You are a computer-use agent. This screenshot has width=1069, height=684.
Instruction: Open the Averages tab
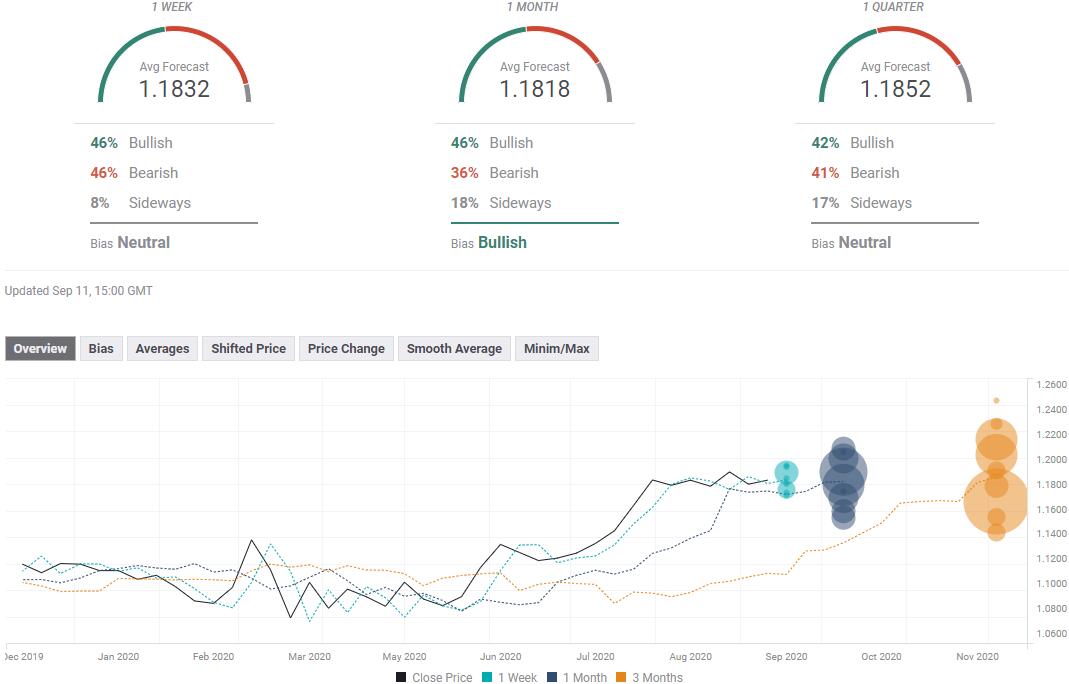point(162,348)
